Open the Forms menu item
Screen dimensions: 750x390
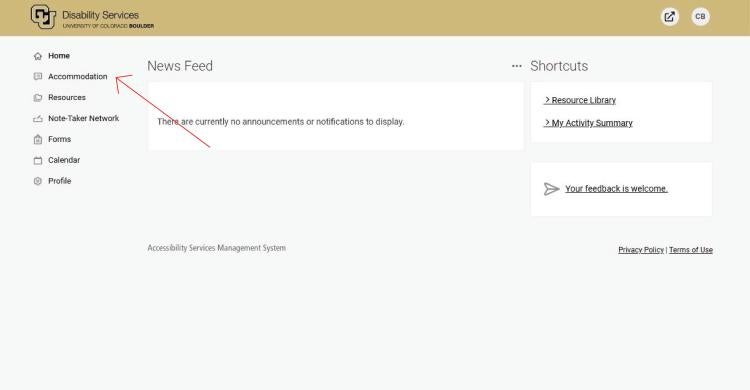pyautogui.click(x=59, y=139)
